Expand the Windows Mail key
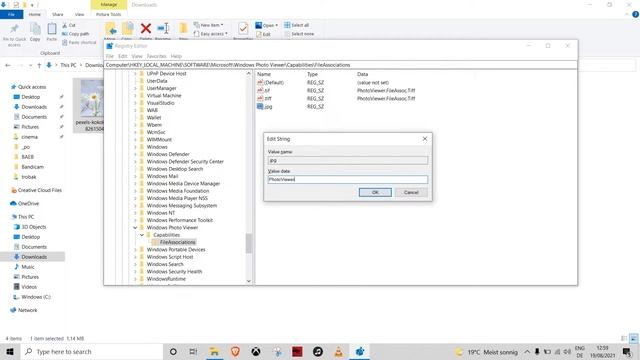 pyautogui.click(x=135, y=176)
